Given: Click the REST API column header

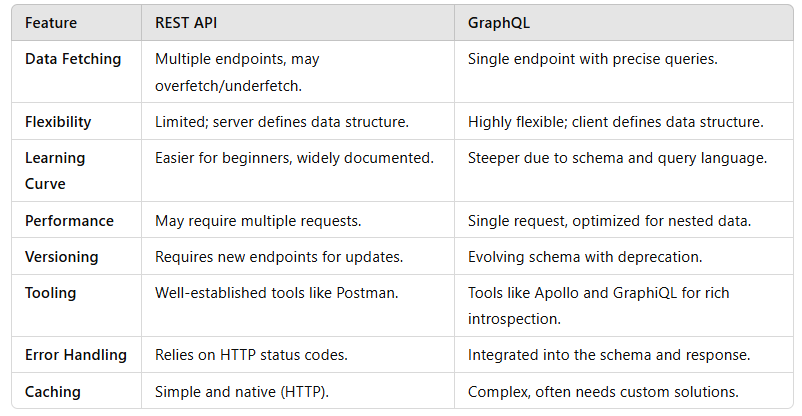Looking at the screenshot, I should pos(187,22).
